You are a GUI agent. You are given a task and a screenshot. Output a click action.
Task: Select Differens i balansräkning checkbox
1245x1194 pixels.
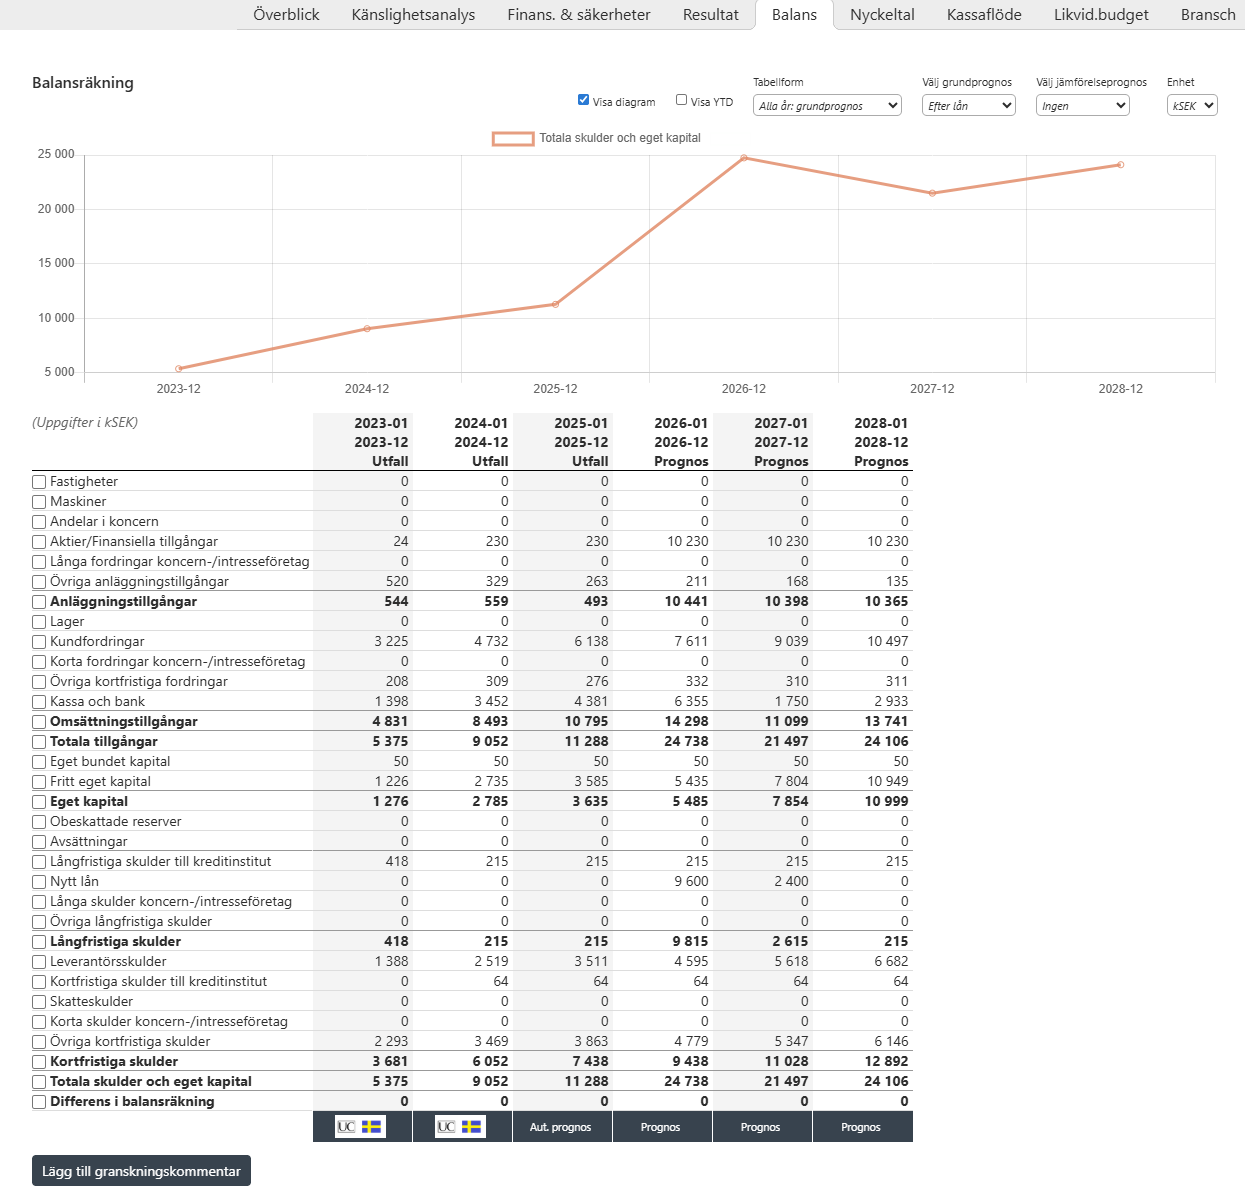pyautogui.click(x=39, y=1102)
